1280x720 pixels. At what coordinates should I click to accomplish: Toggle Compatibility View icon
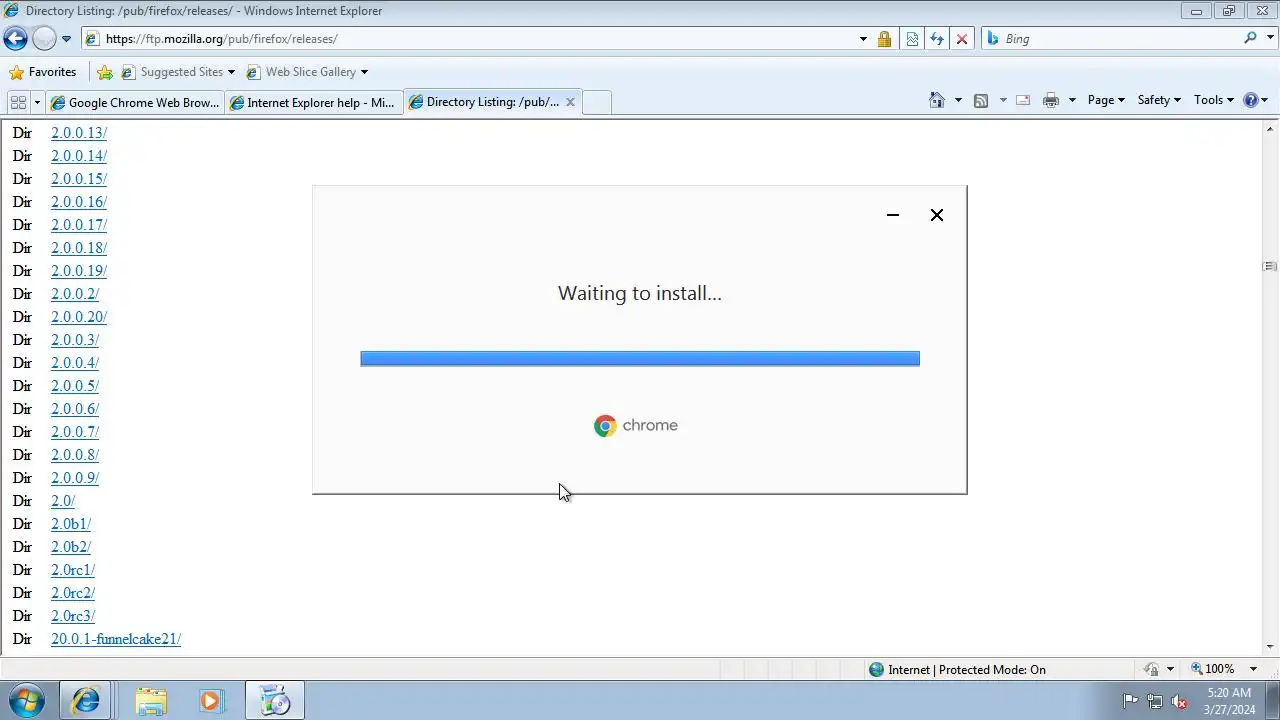(912, 39)
